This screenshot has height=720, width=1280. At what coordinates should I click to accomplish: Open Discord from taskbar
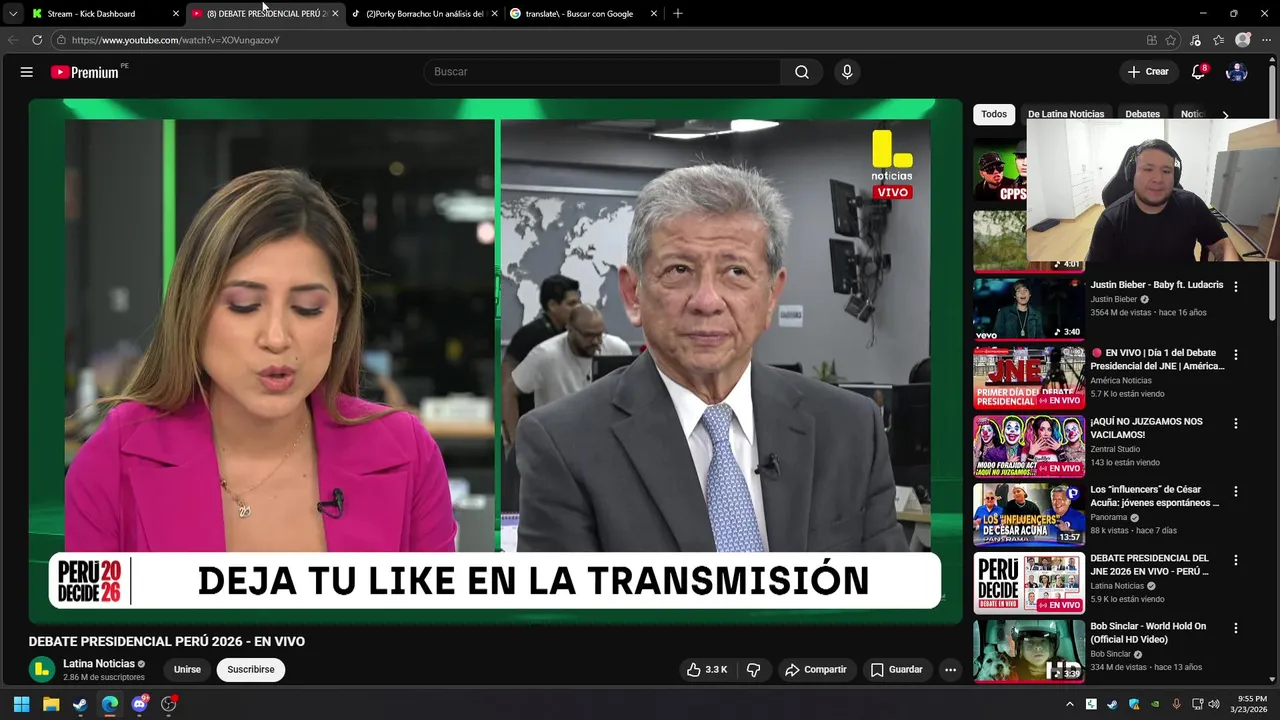pyautogui.click(x=139, y=704)
